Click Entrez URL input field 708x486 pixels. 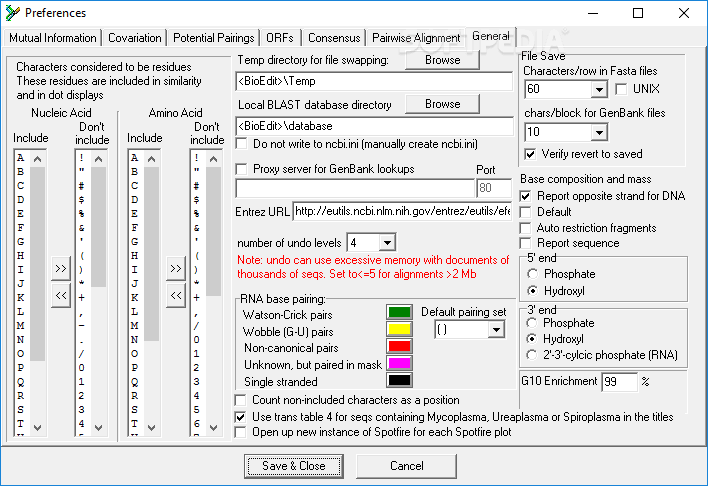(402, 211)
